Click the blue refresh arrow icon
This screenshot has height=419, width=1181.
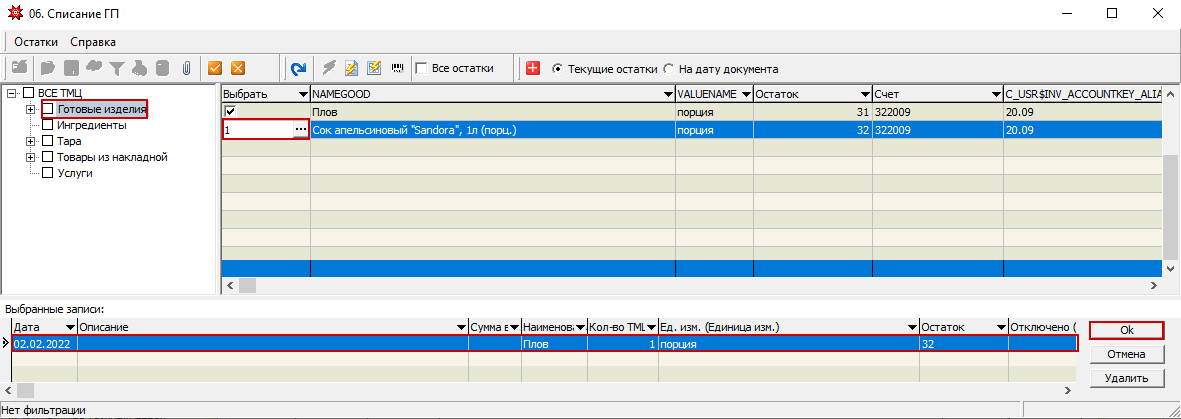(298, 69)
